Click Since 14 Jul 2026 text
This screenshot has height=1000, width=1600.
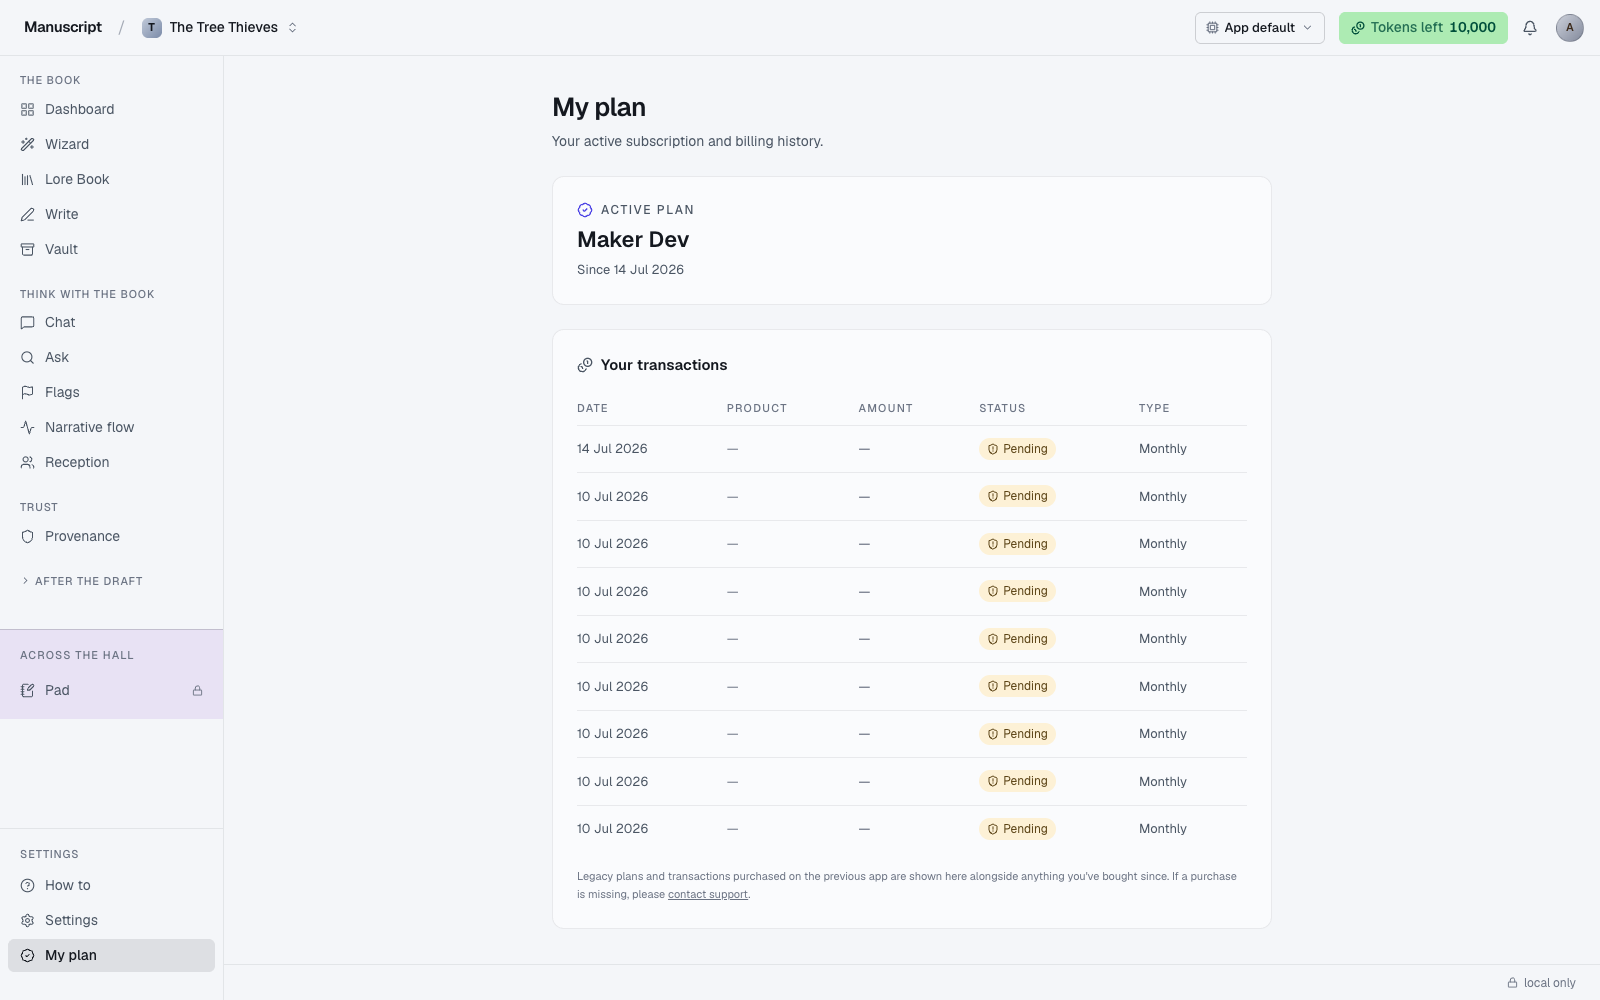click(630, 270)
